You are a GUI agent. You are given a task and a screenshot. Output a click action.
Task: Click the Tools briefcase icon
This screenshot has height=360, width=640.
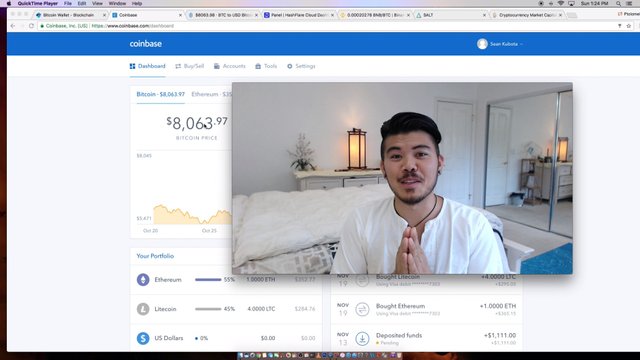(258, 66)
